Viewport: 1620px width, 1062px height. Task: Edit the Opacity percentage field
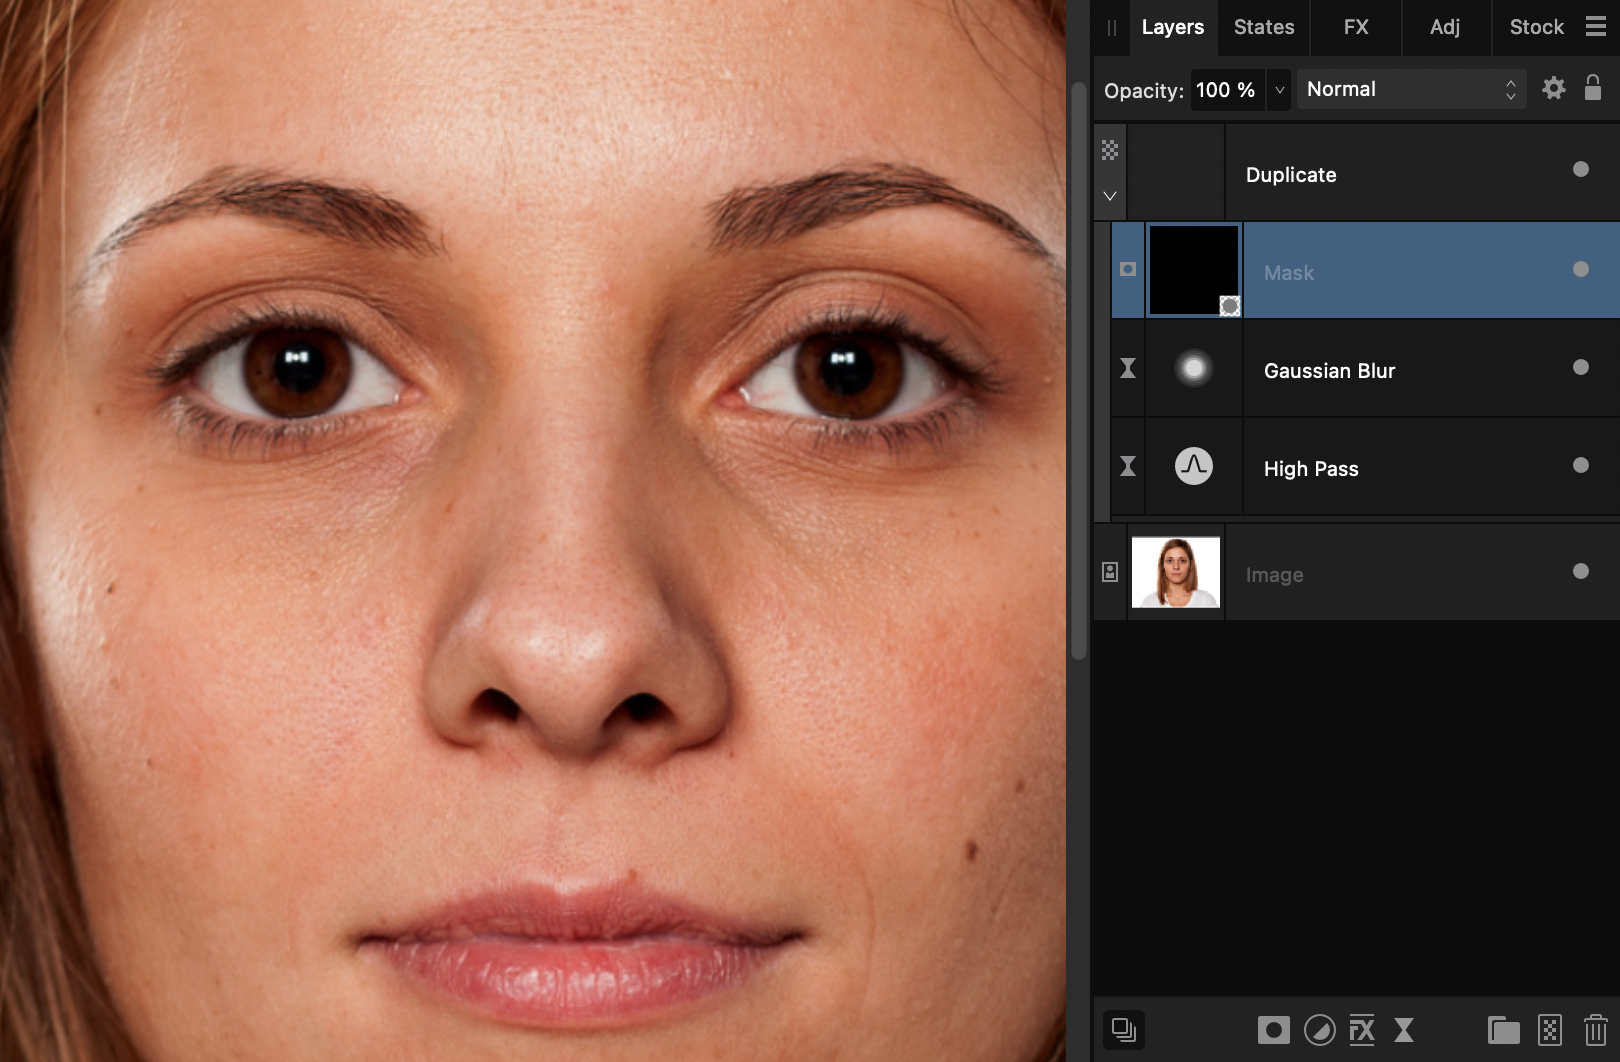coord(1226,89)
